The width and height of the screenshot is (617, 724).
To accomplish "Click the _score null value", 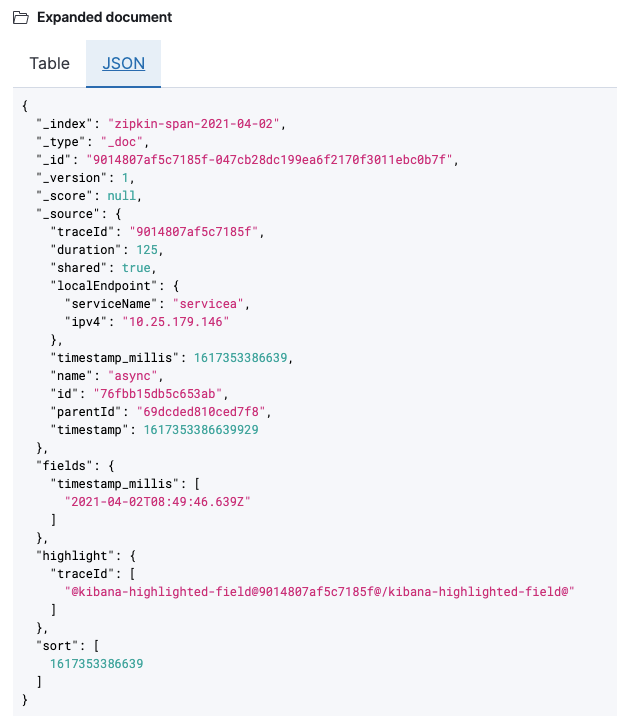I will click(x=122, y=196).
